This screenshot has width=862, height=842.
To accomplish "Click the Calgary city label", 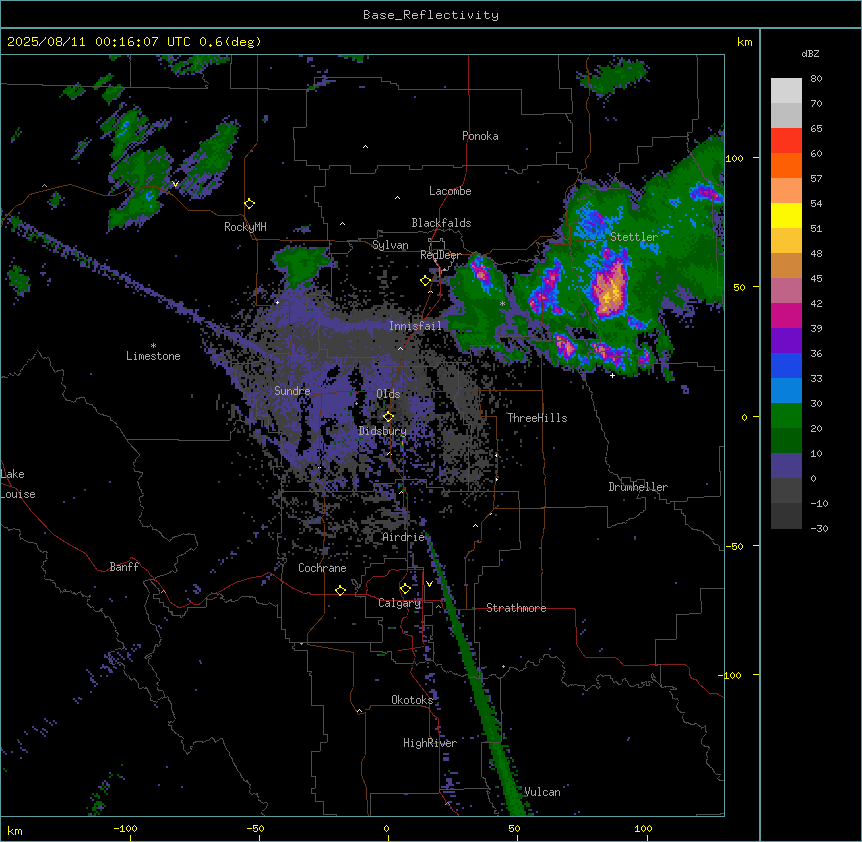I will click(399, 603).
